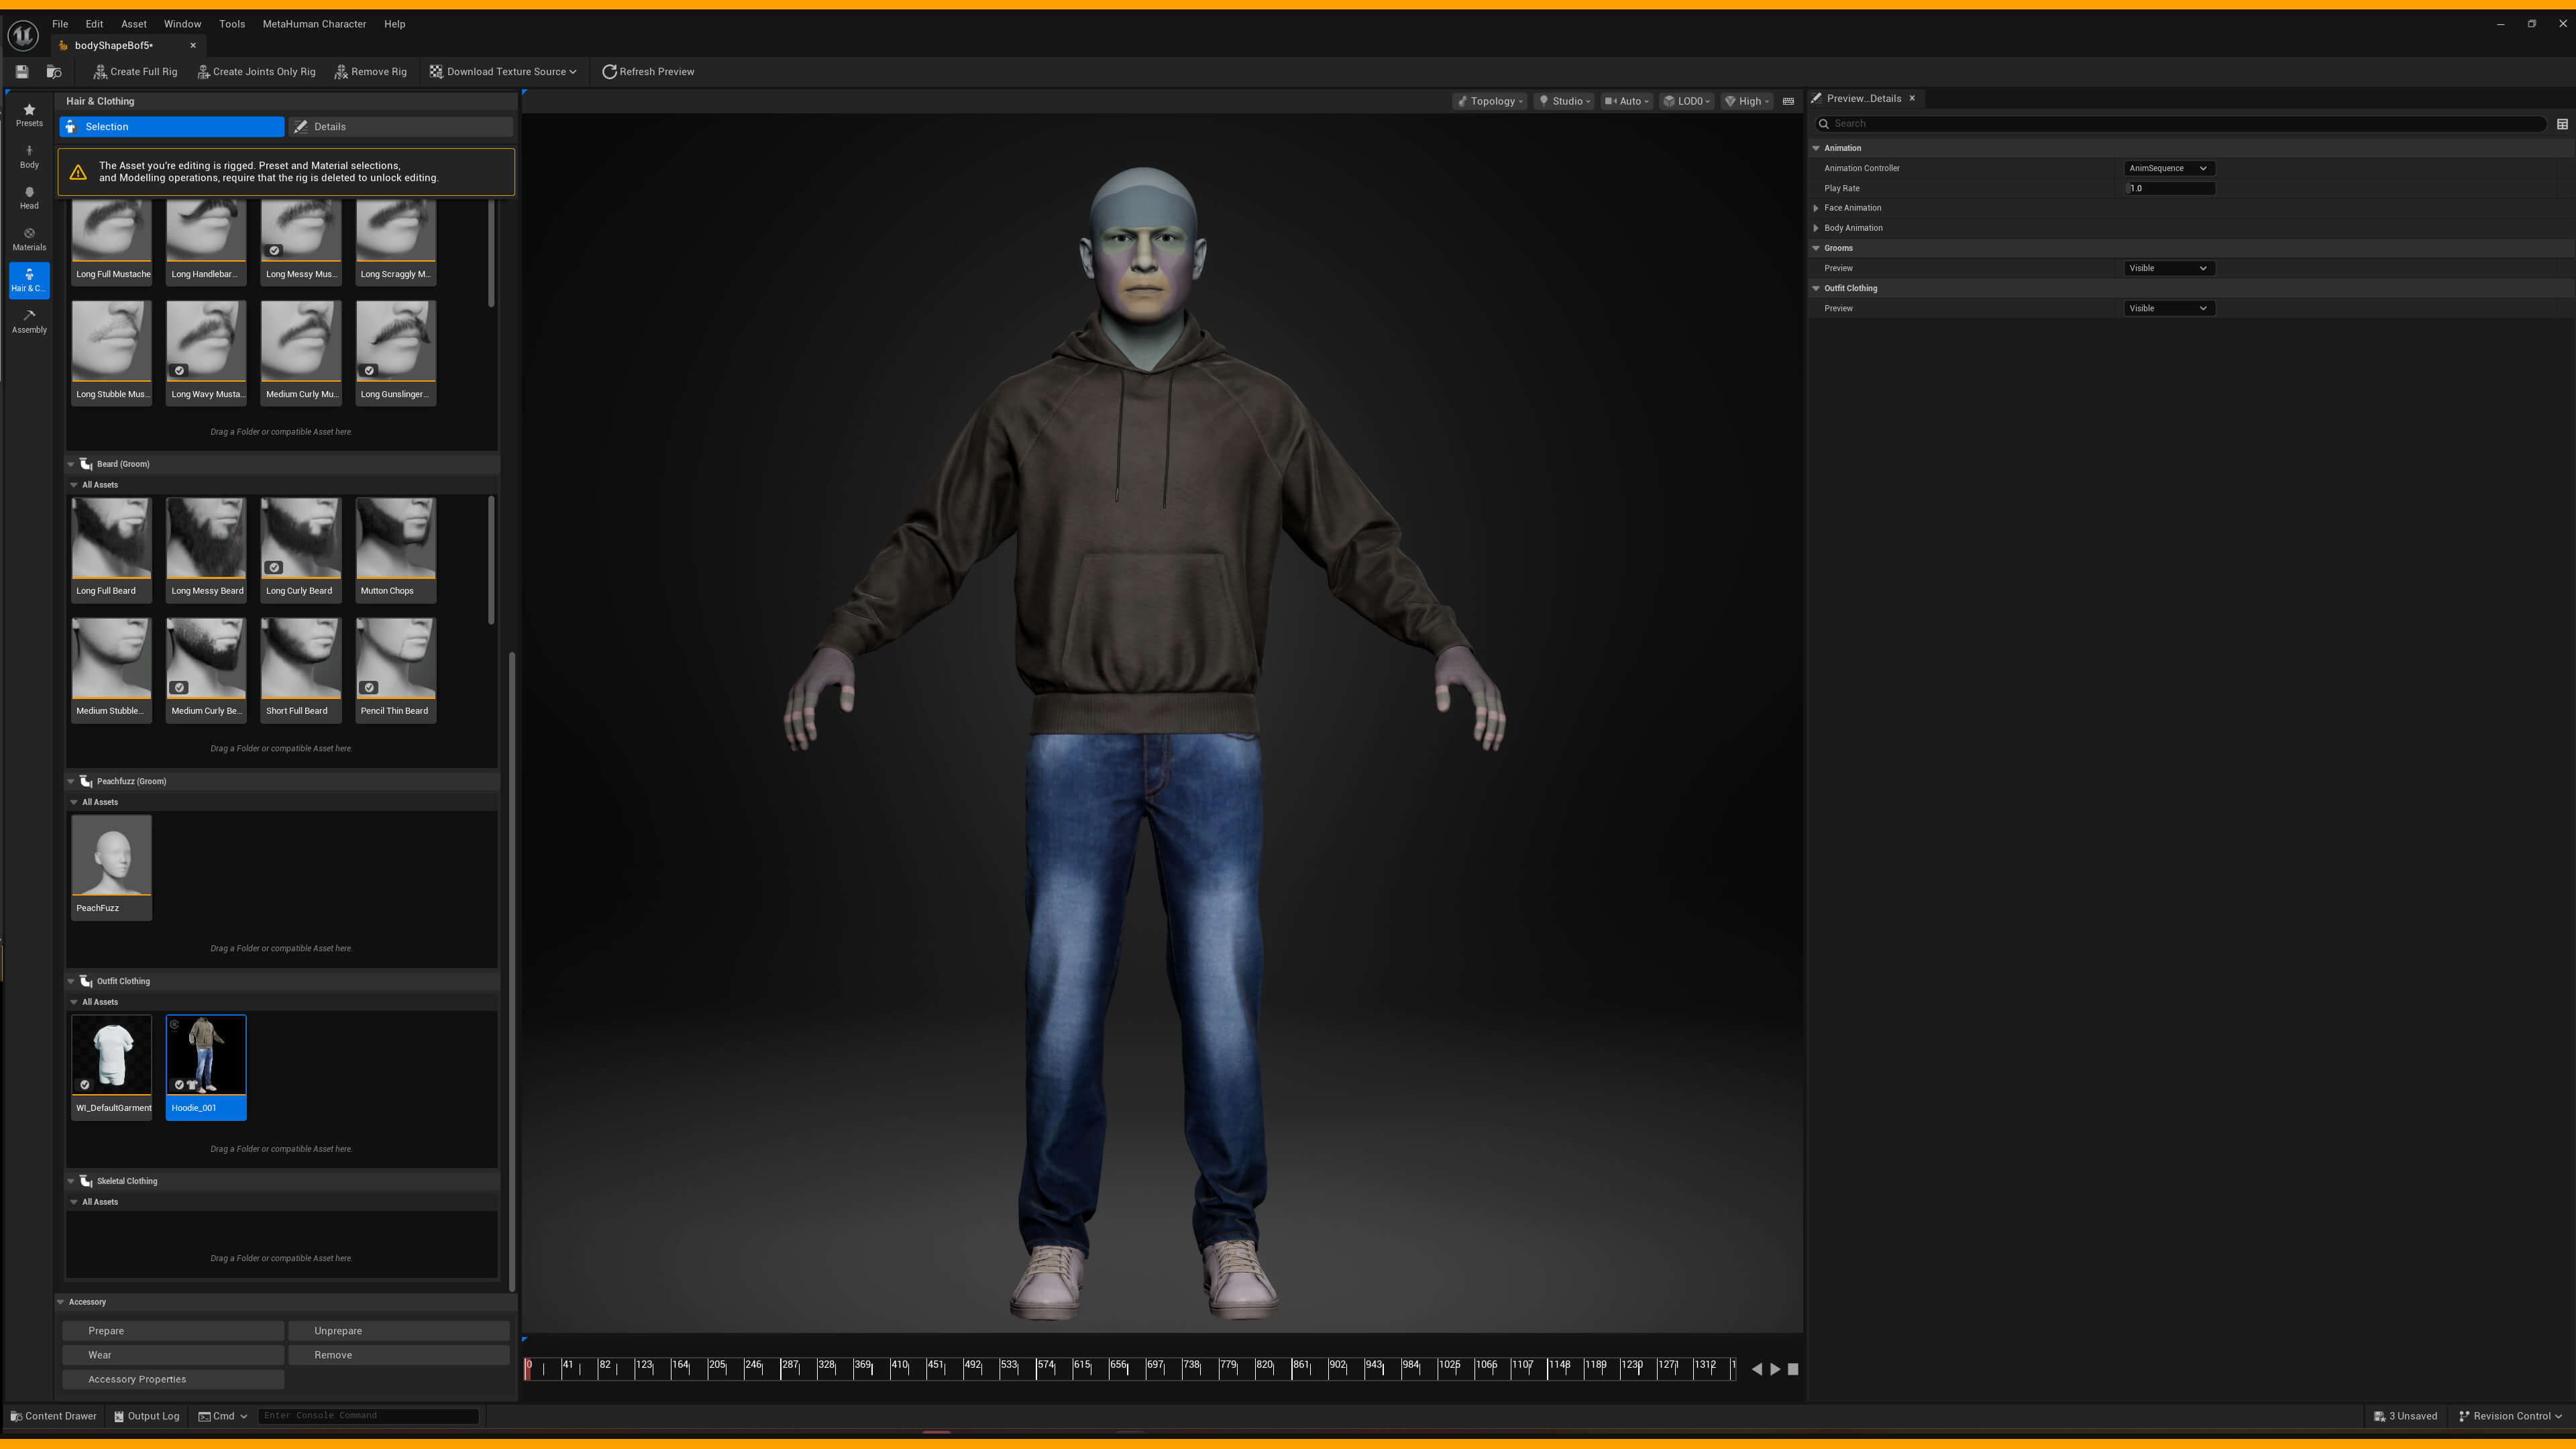This screenshot has width=2576, height=1449.
Task: Open the Content Drawer
Action: point(53,1416)
